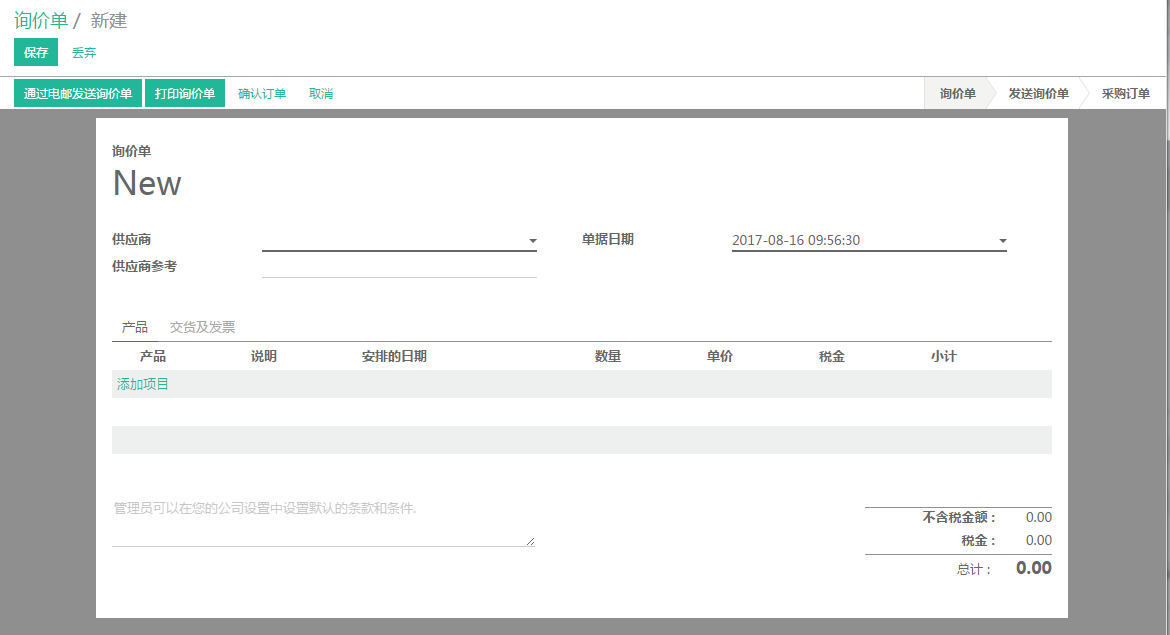The image size is (1170, 635).
Task: Click the 取消 button in the action bar
Action: coord(321,94)
